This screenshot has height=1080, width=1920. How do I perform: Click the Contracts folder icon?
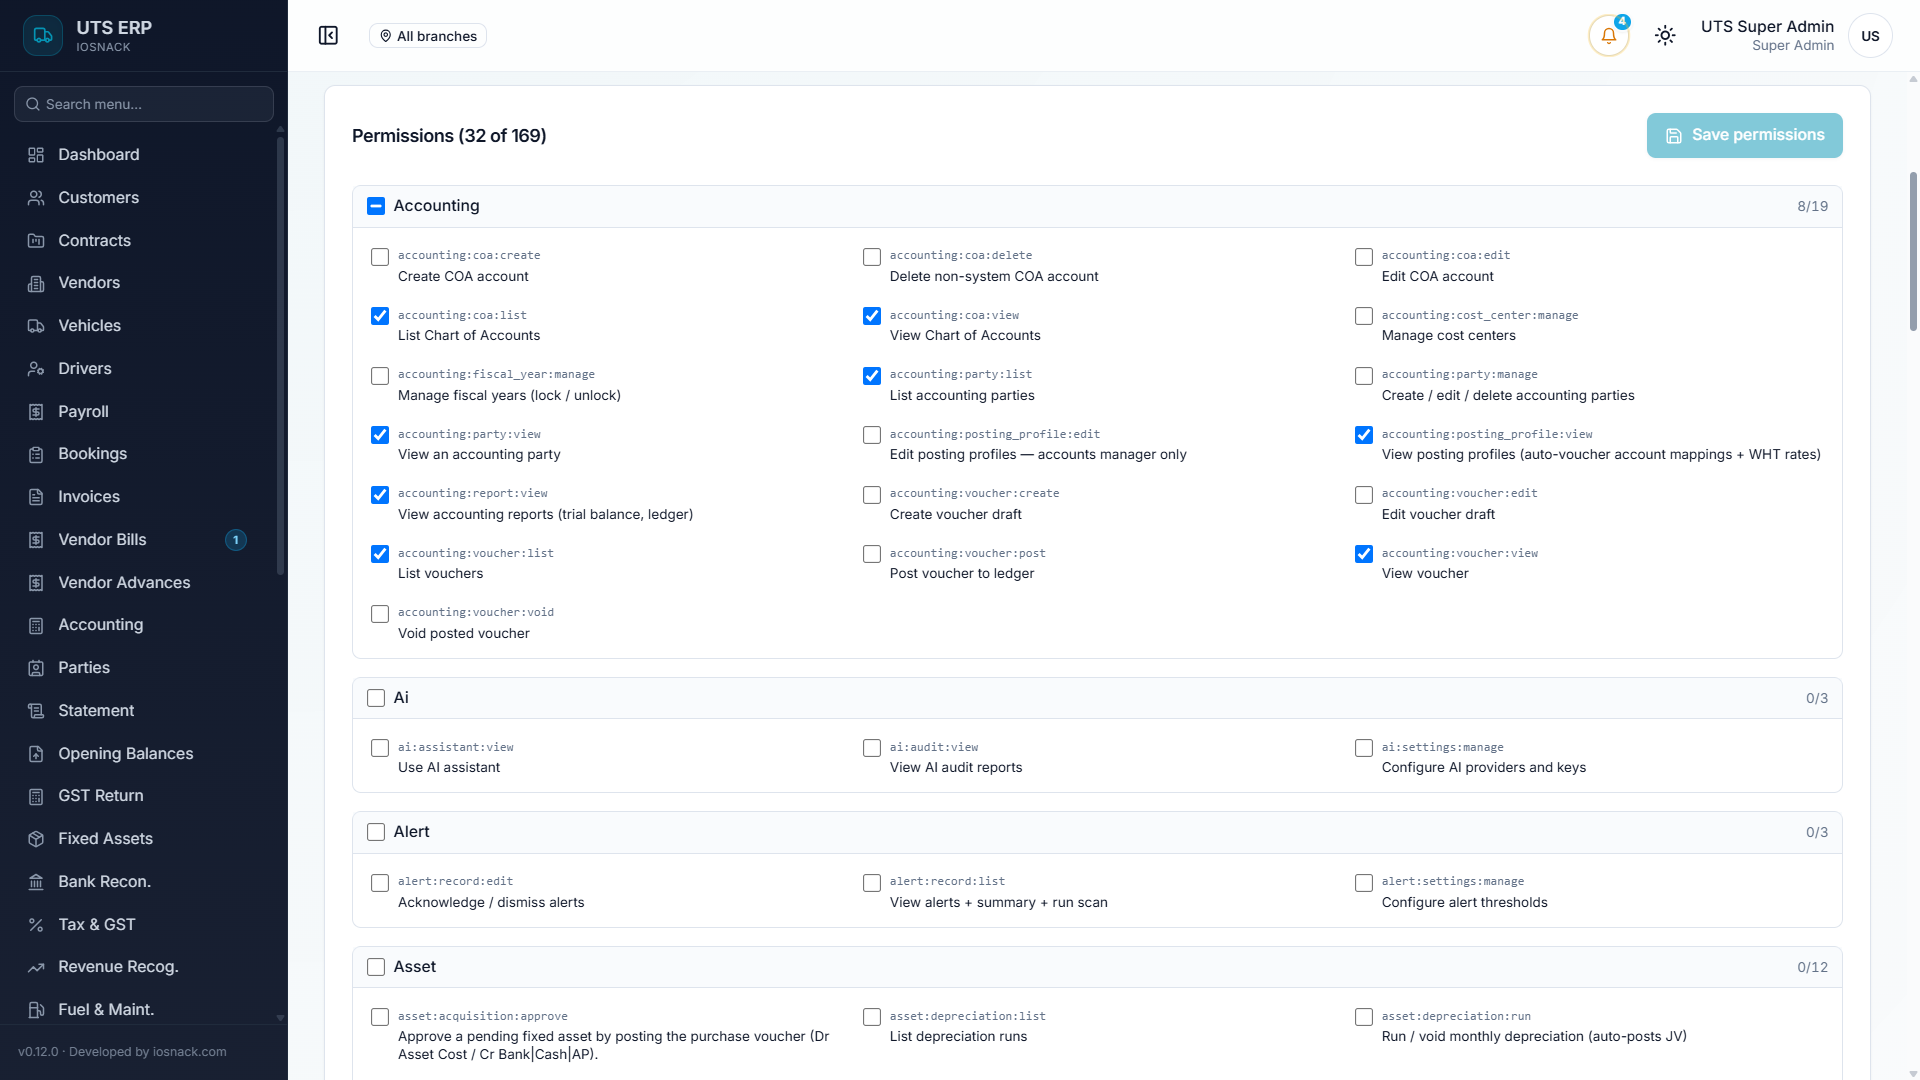point(36,241)
